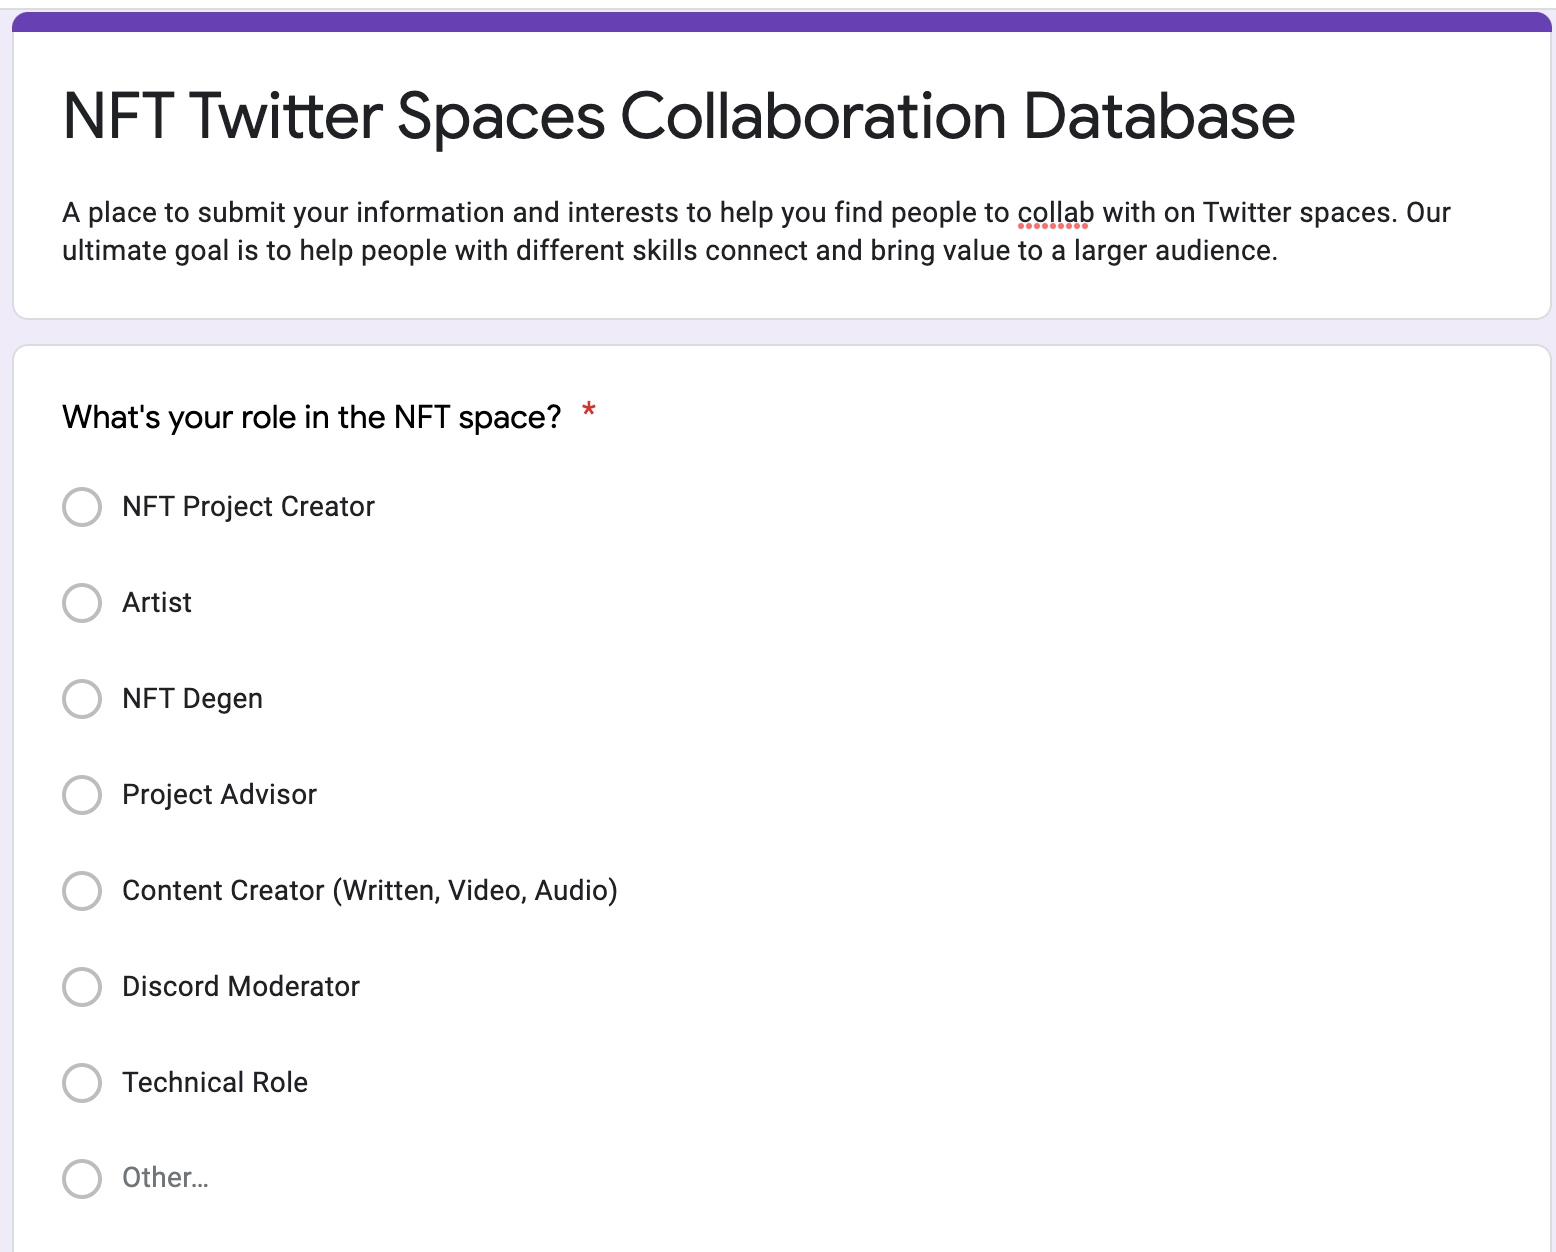Viewport: 1556px width, 1252px height.
Task: Click the misspelled word collab
Action: pos(1052,212)
